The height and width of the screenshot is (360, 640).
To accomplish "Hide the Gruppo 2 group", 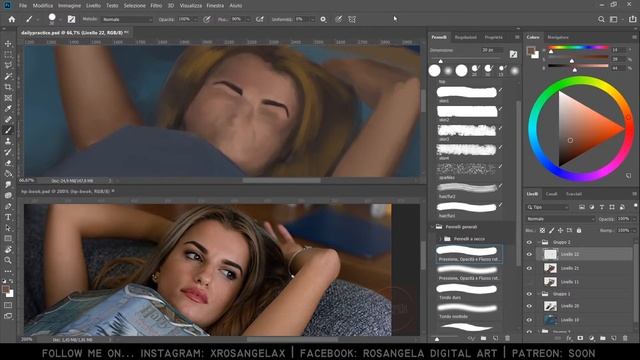I will (x=529, y=242).
